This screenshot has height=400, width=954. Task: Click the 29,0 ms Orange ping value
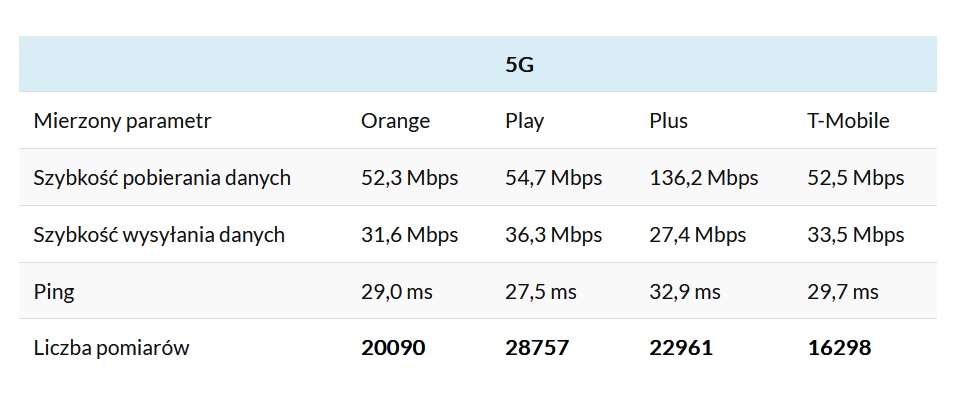(x=397, y=292)
